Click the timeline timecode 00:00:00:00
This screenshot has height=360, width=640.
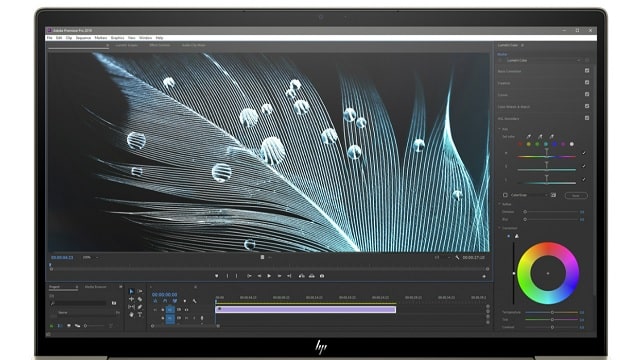point(164,294)
